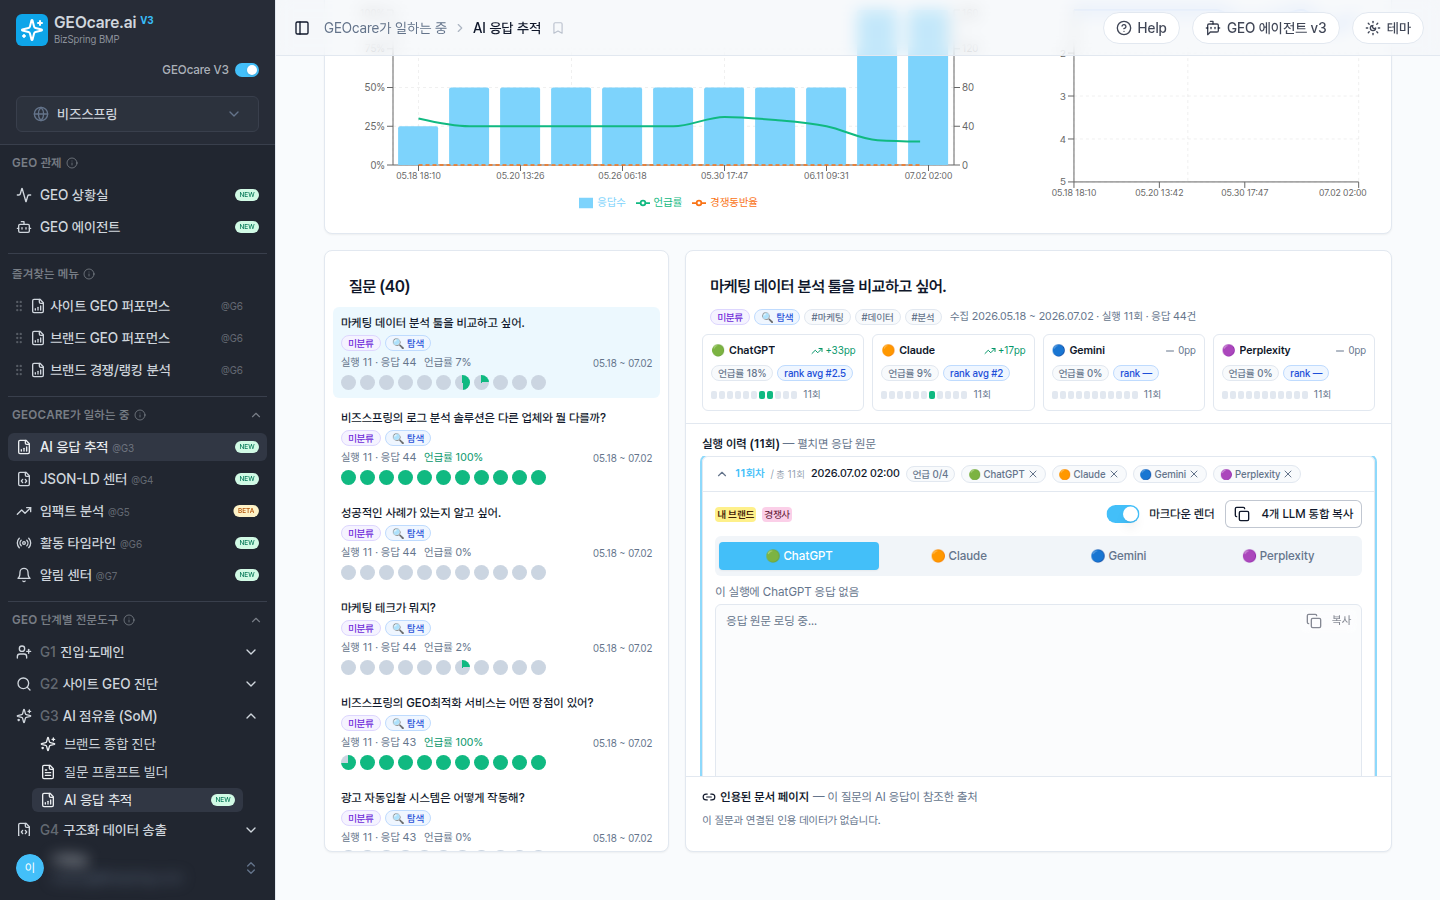Click the info icon beside GEO 관제
The width and height of the screenshot is (1440, 900).
click(72, 163)
